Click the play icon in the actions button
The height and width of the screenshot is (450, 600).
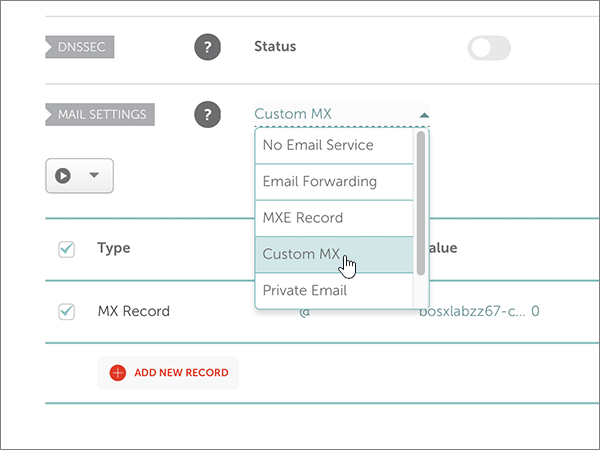[x=63, y=175]
